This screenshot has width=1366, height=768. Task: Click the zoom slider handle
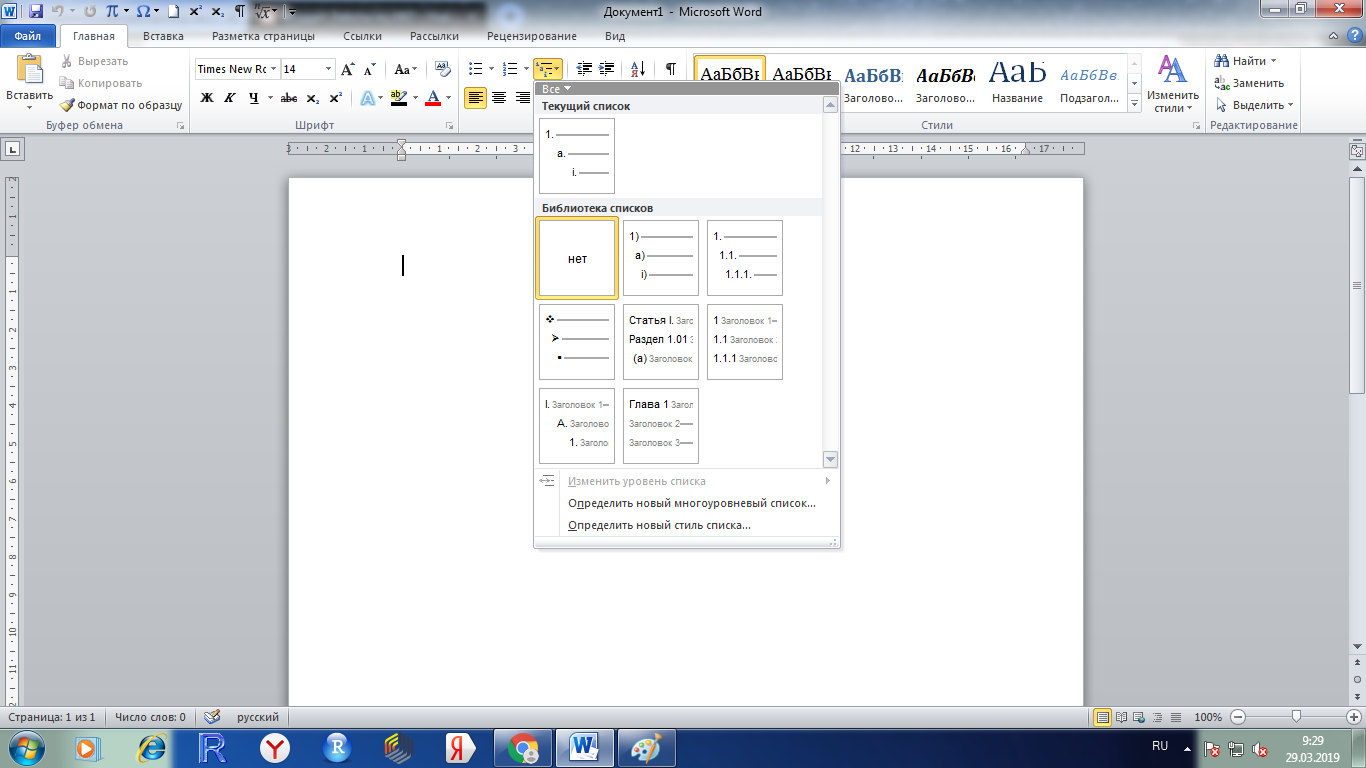point(1296,717)
